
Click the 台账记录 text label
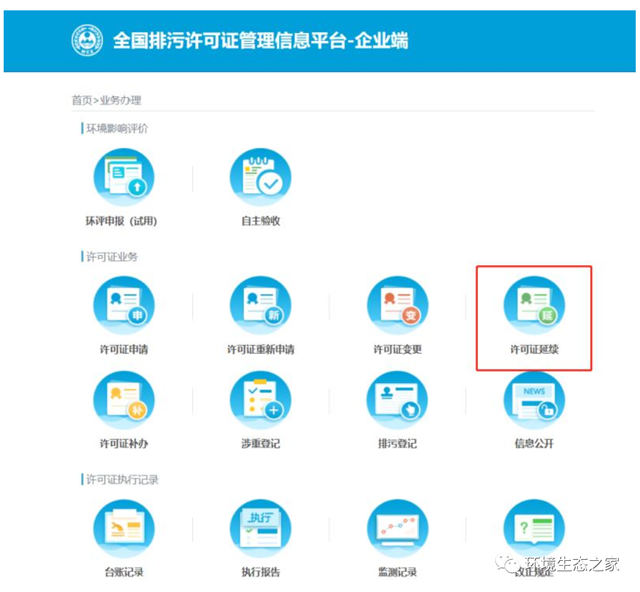(124, 572)
